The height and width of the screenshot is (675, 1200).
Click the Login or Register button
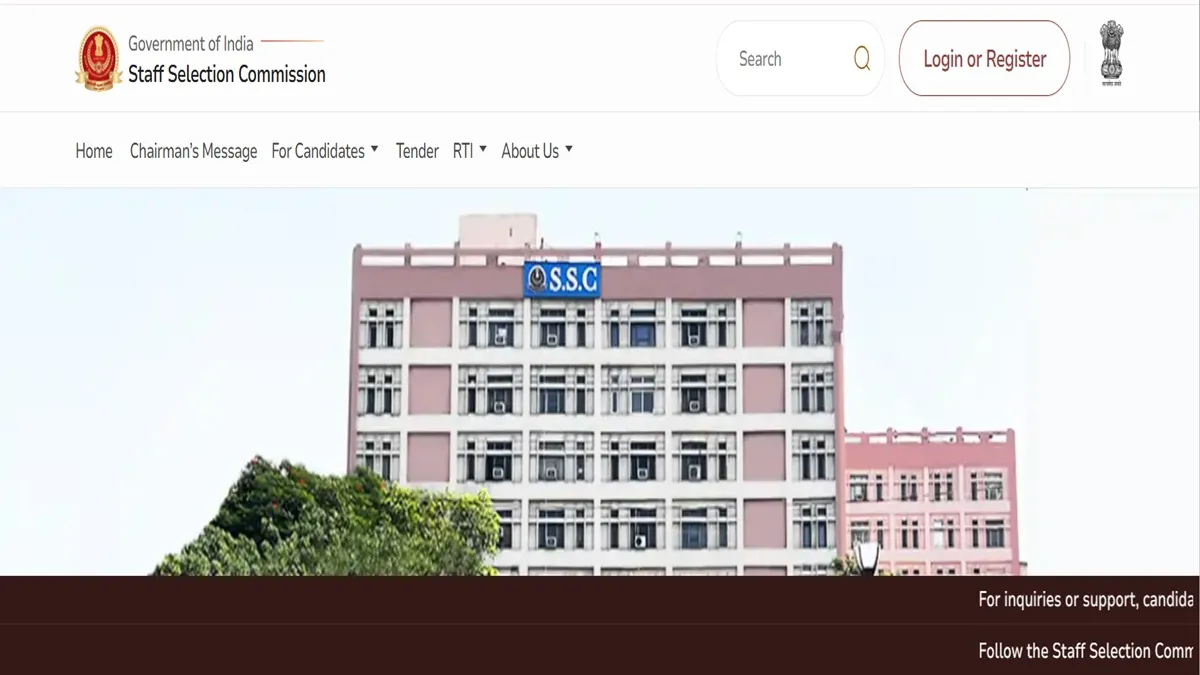coord(984,59)
